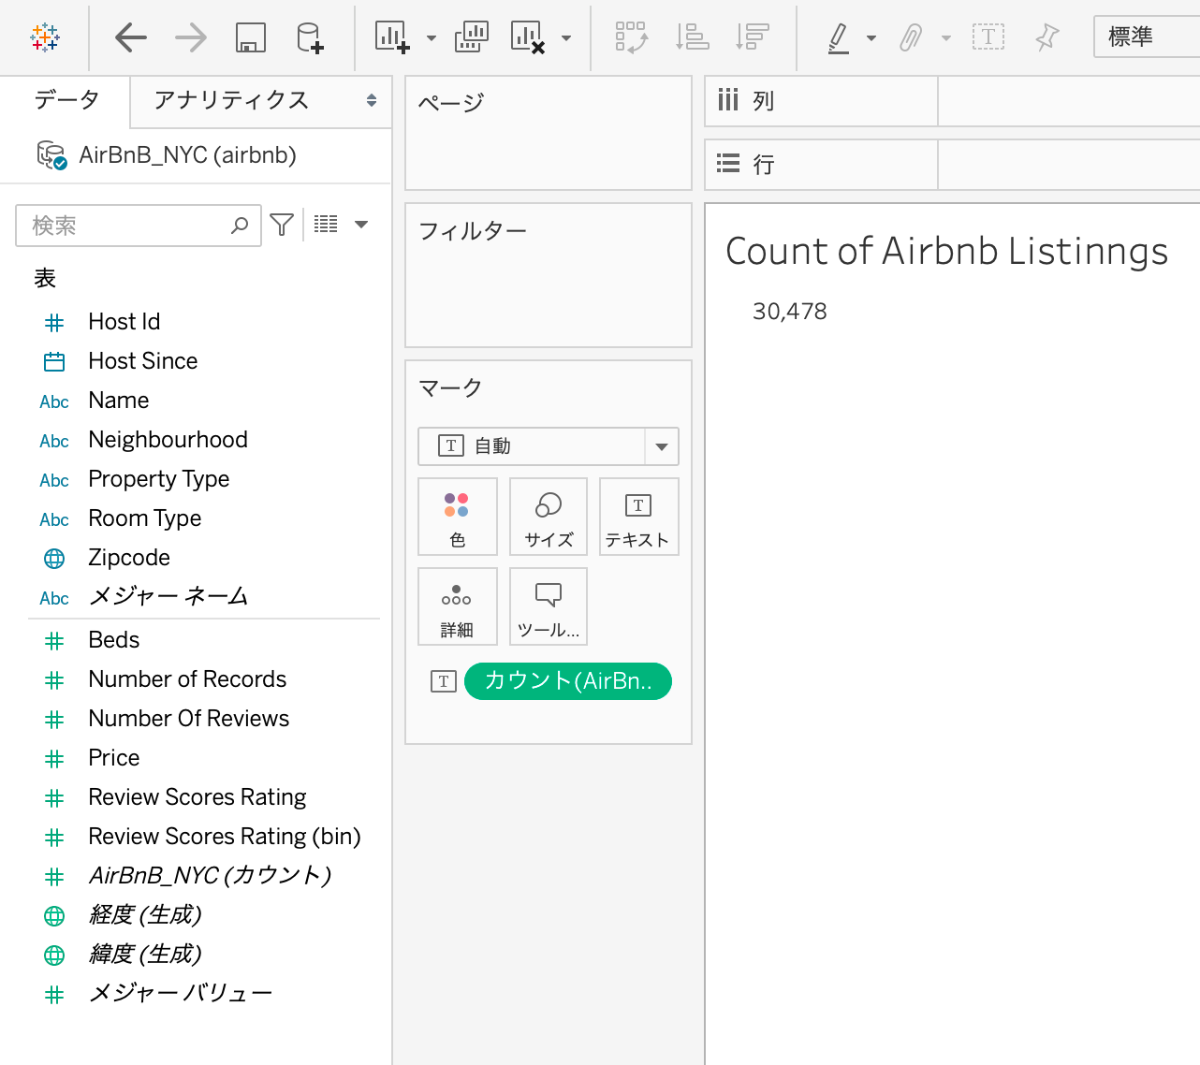Click the Tableau logo start icon
Screen dimensions: 1200x1065
click(45, 38)
